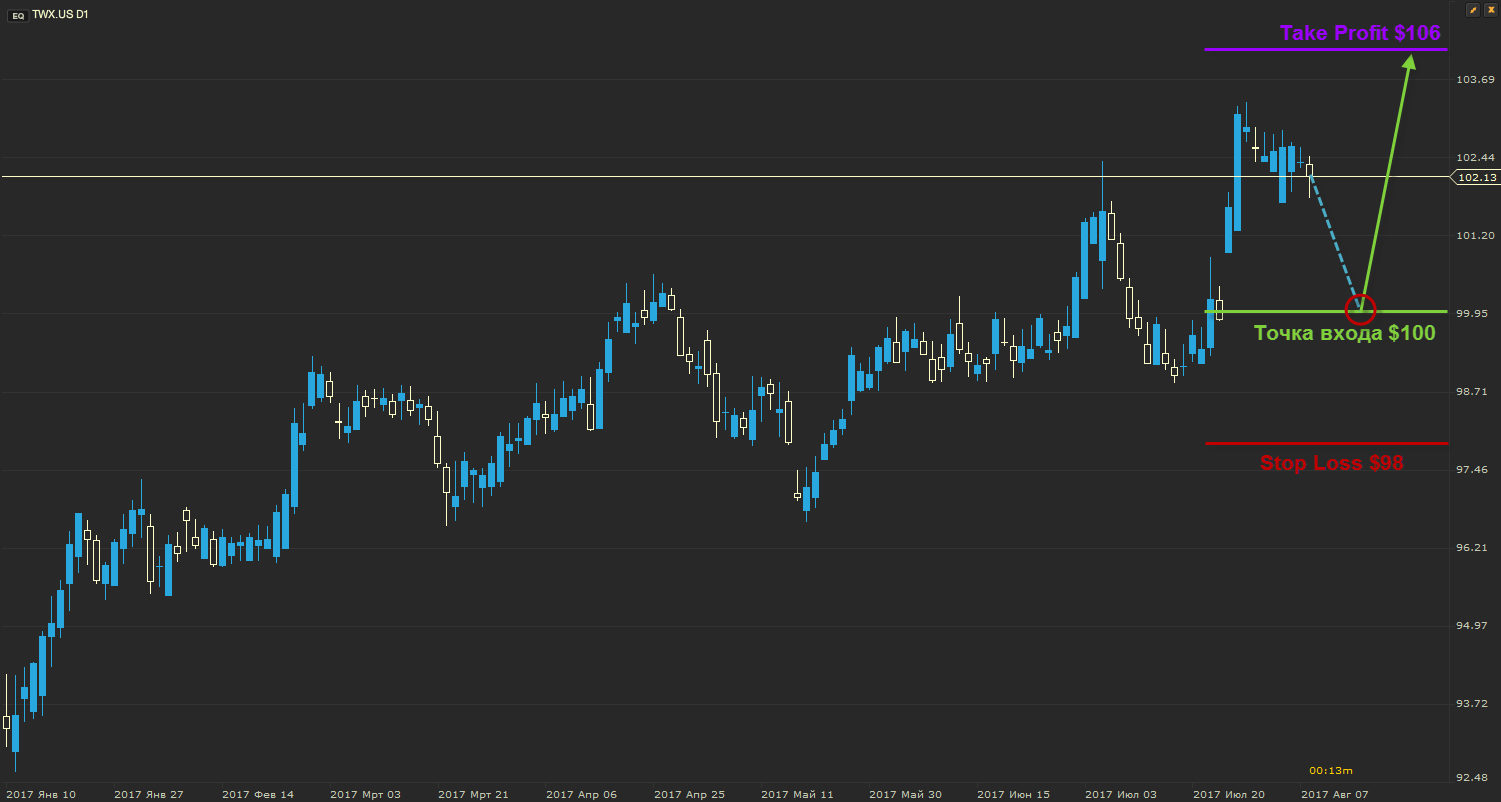Click date label 2017 Авг 07

1336,794
